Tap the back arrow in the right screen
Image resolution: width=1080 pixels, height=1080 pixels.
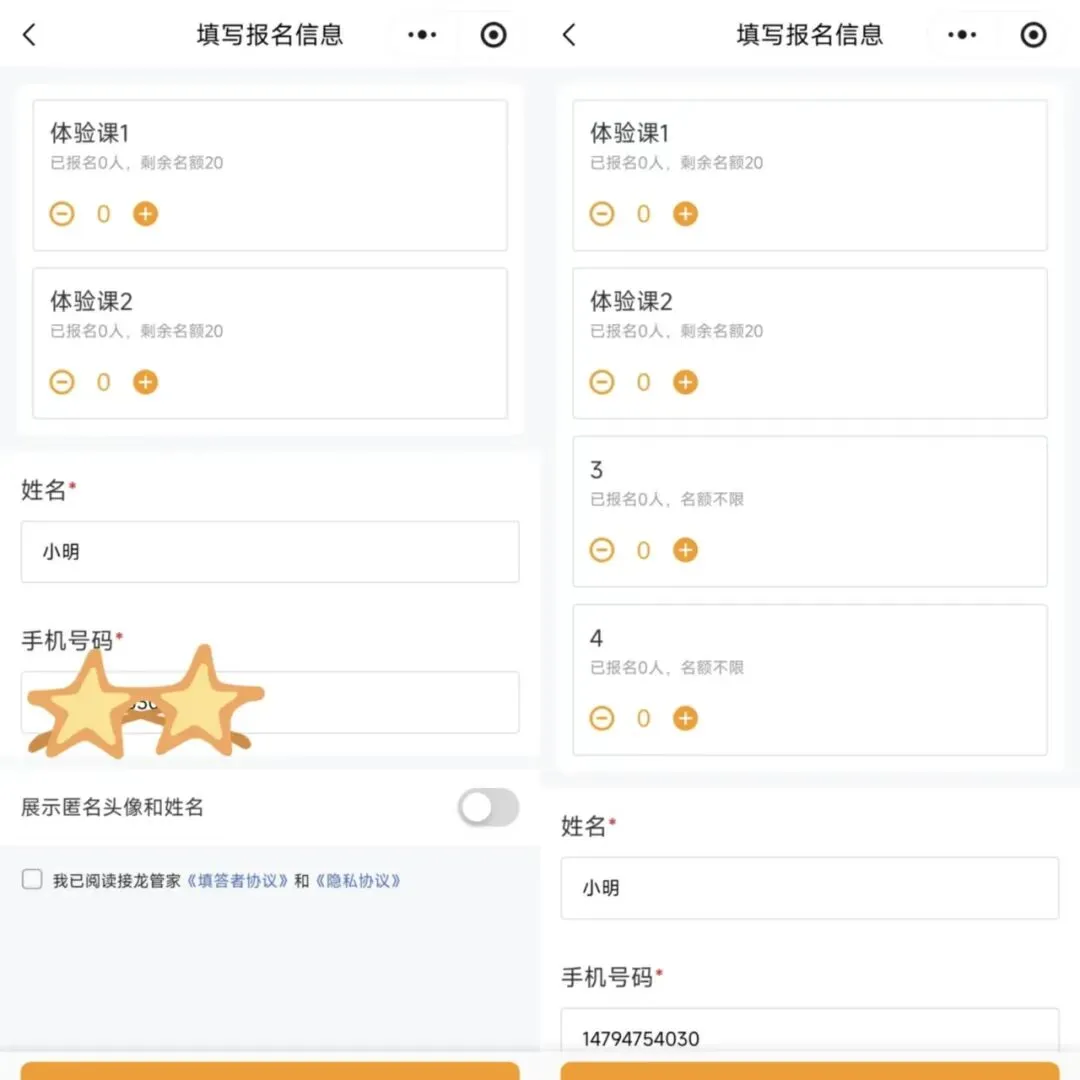(569, 34)
